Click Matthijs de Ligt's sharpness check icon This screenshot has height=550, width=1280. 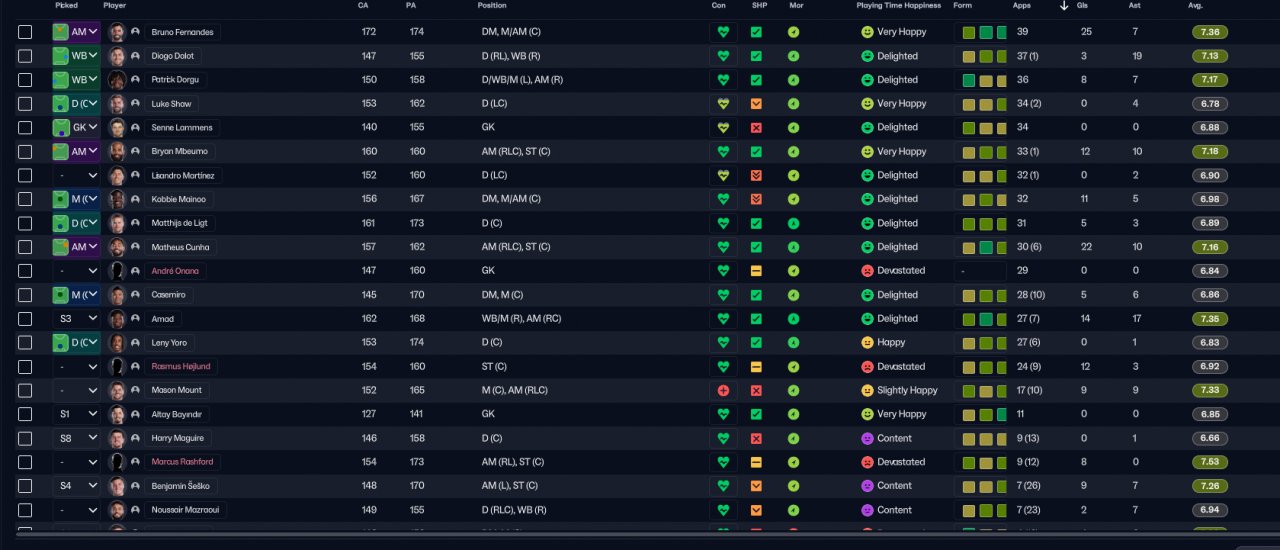756,224
